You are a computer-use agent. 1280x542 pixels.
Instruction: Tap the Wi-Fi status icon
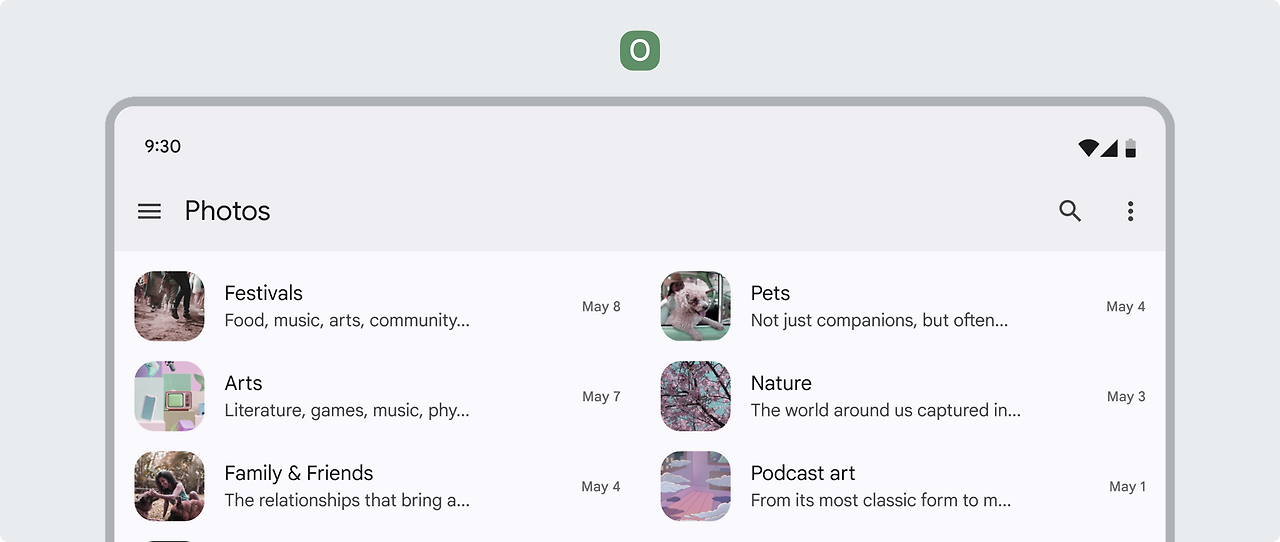click(x=1088, y=148)
